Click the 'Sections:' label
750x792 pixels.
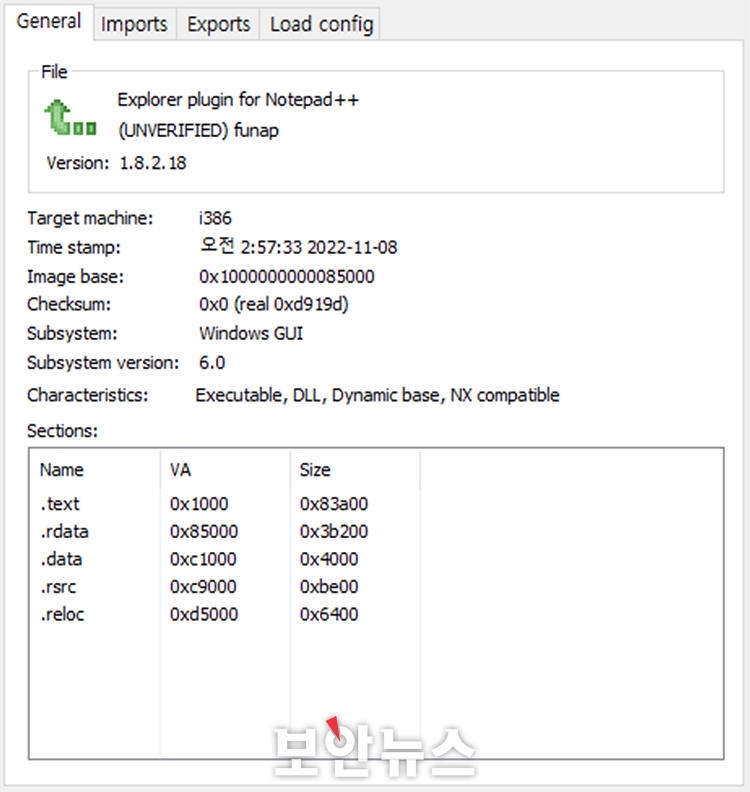[62, 431]
